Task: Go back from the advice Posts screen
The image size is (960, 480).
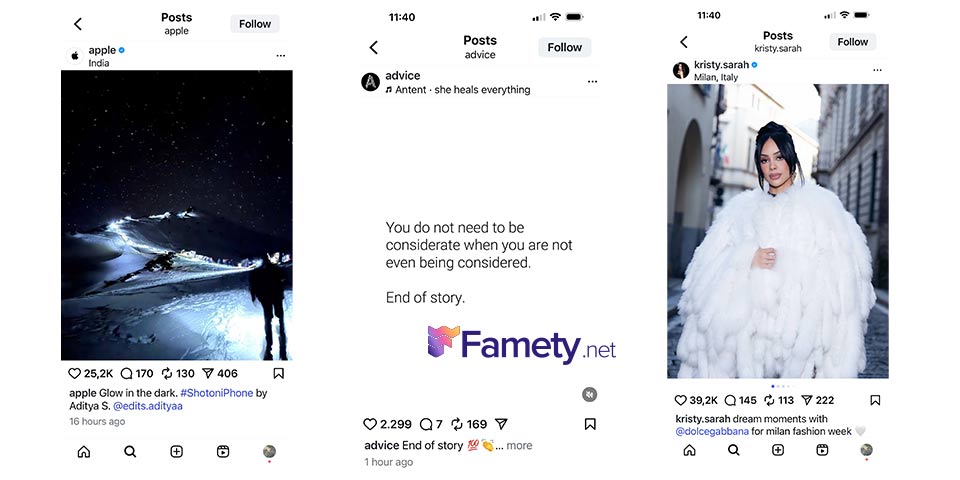Action: (x=373, y=47)
